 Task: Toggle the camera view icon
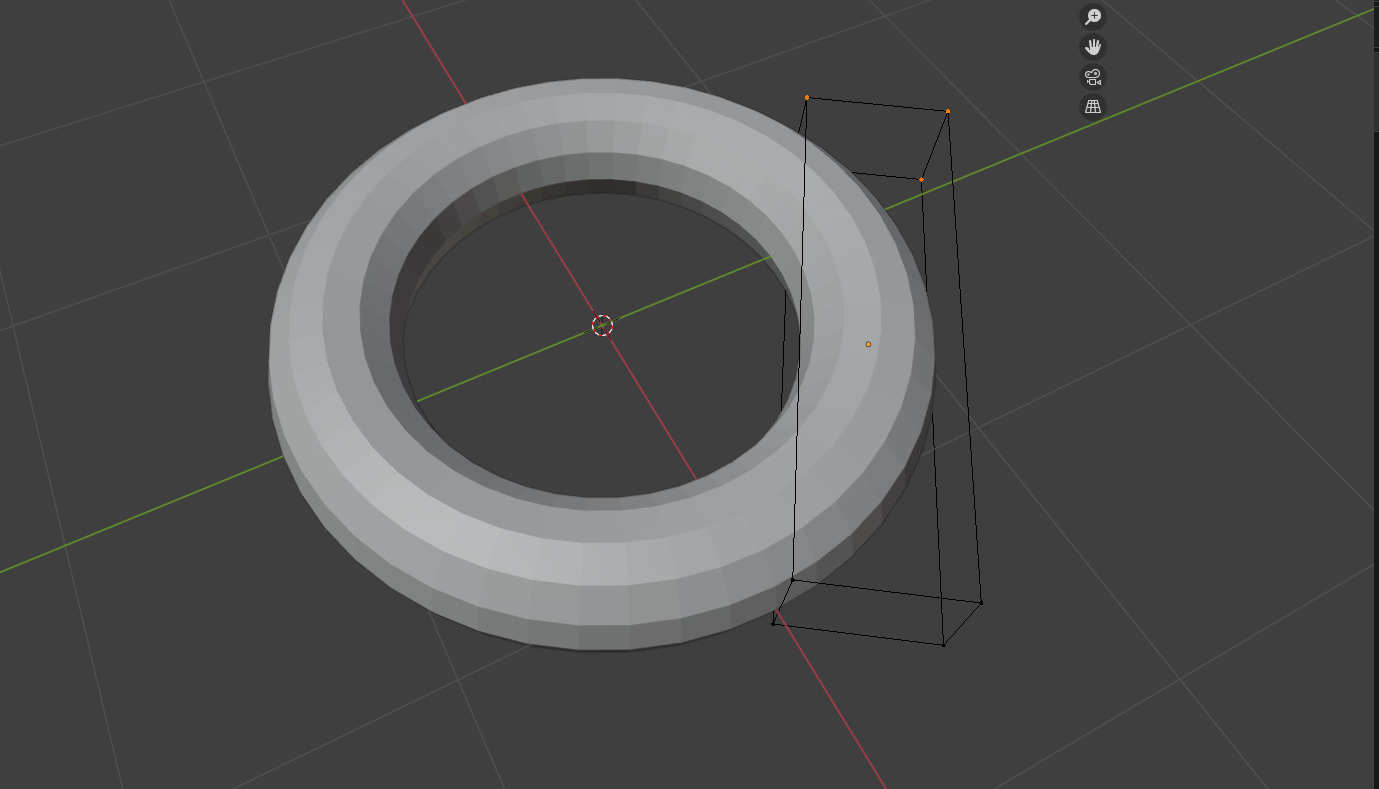click(x=1093, y=77)
